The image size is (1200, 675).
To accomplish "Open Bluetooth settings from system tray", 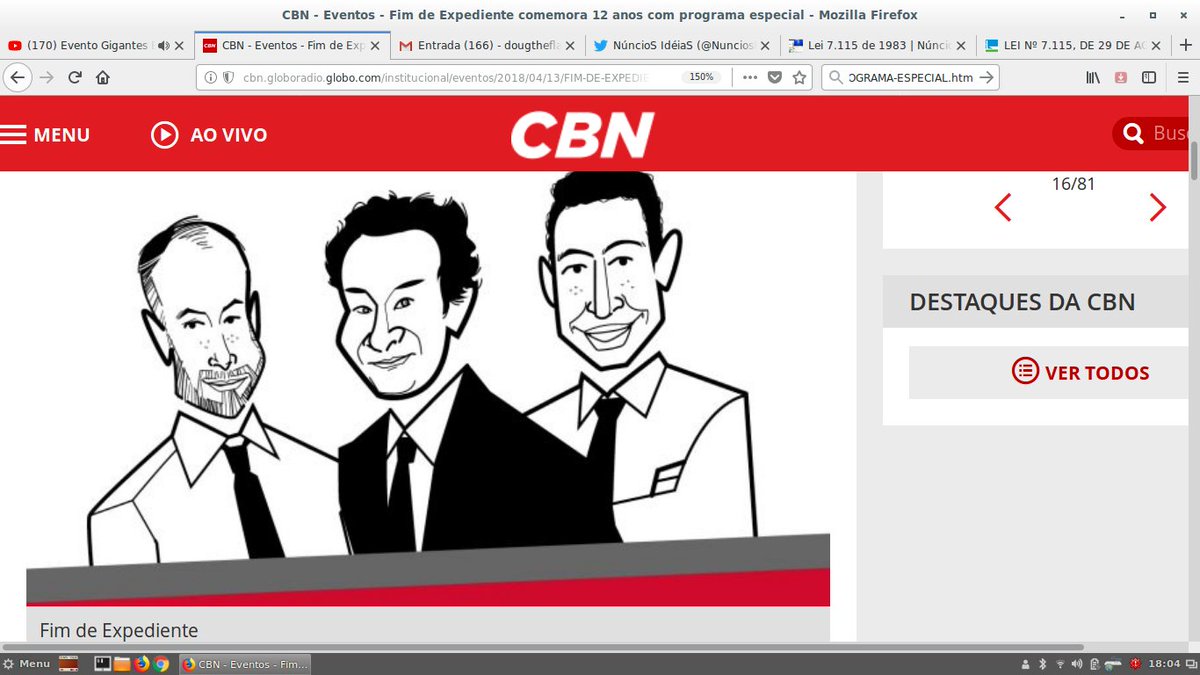I will pyautogui.click(x=1041, y=664).
